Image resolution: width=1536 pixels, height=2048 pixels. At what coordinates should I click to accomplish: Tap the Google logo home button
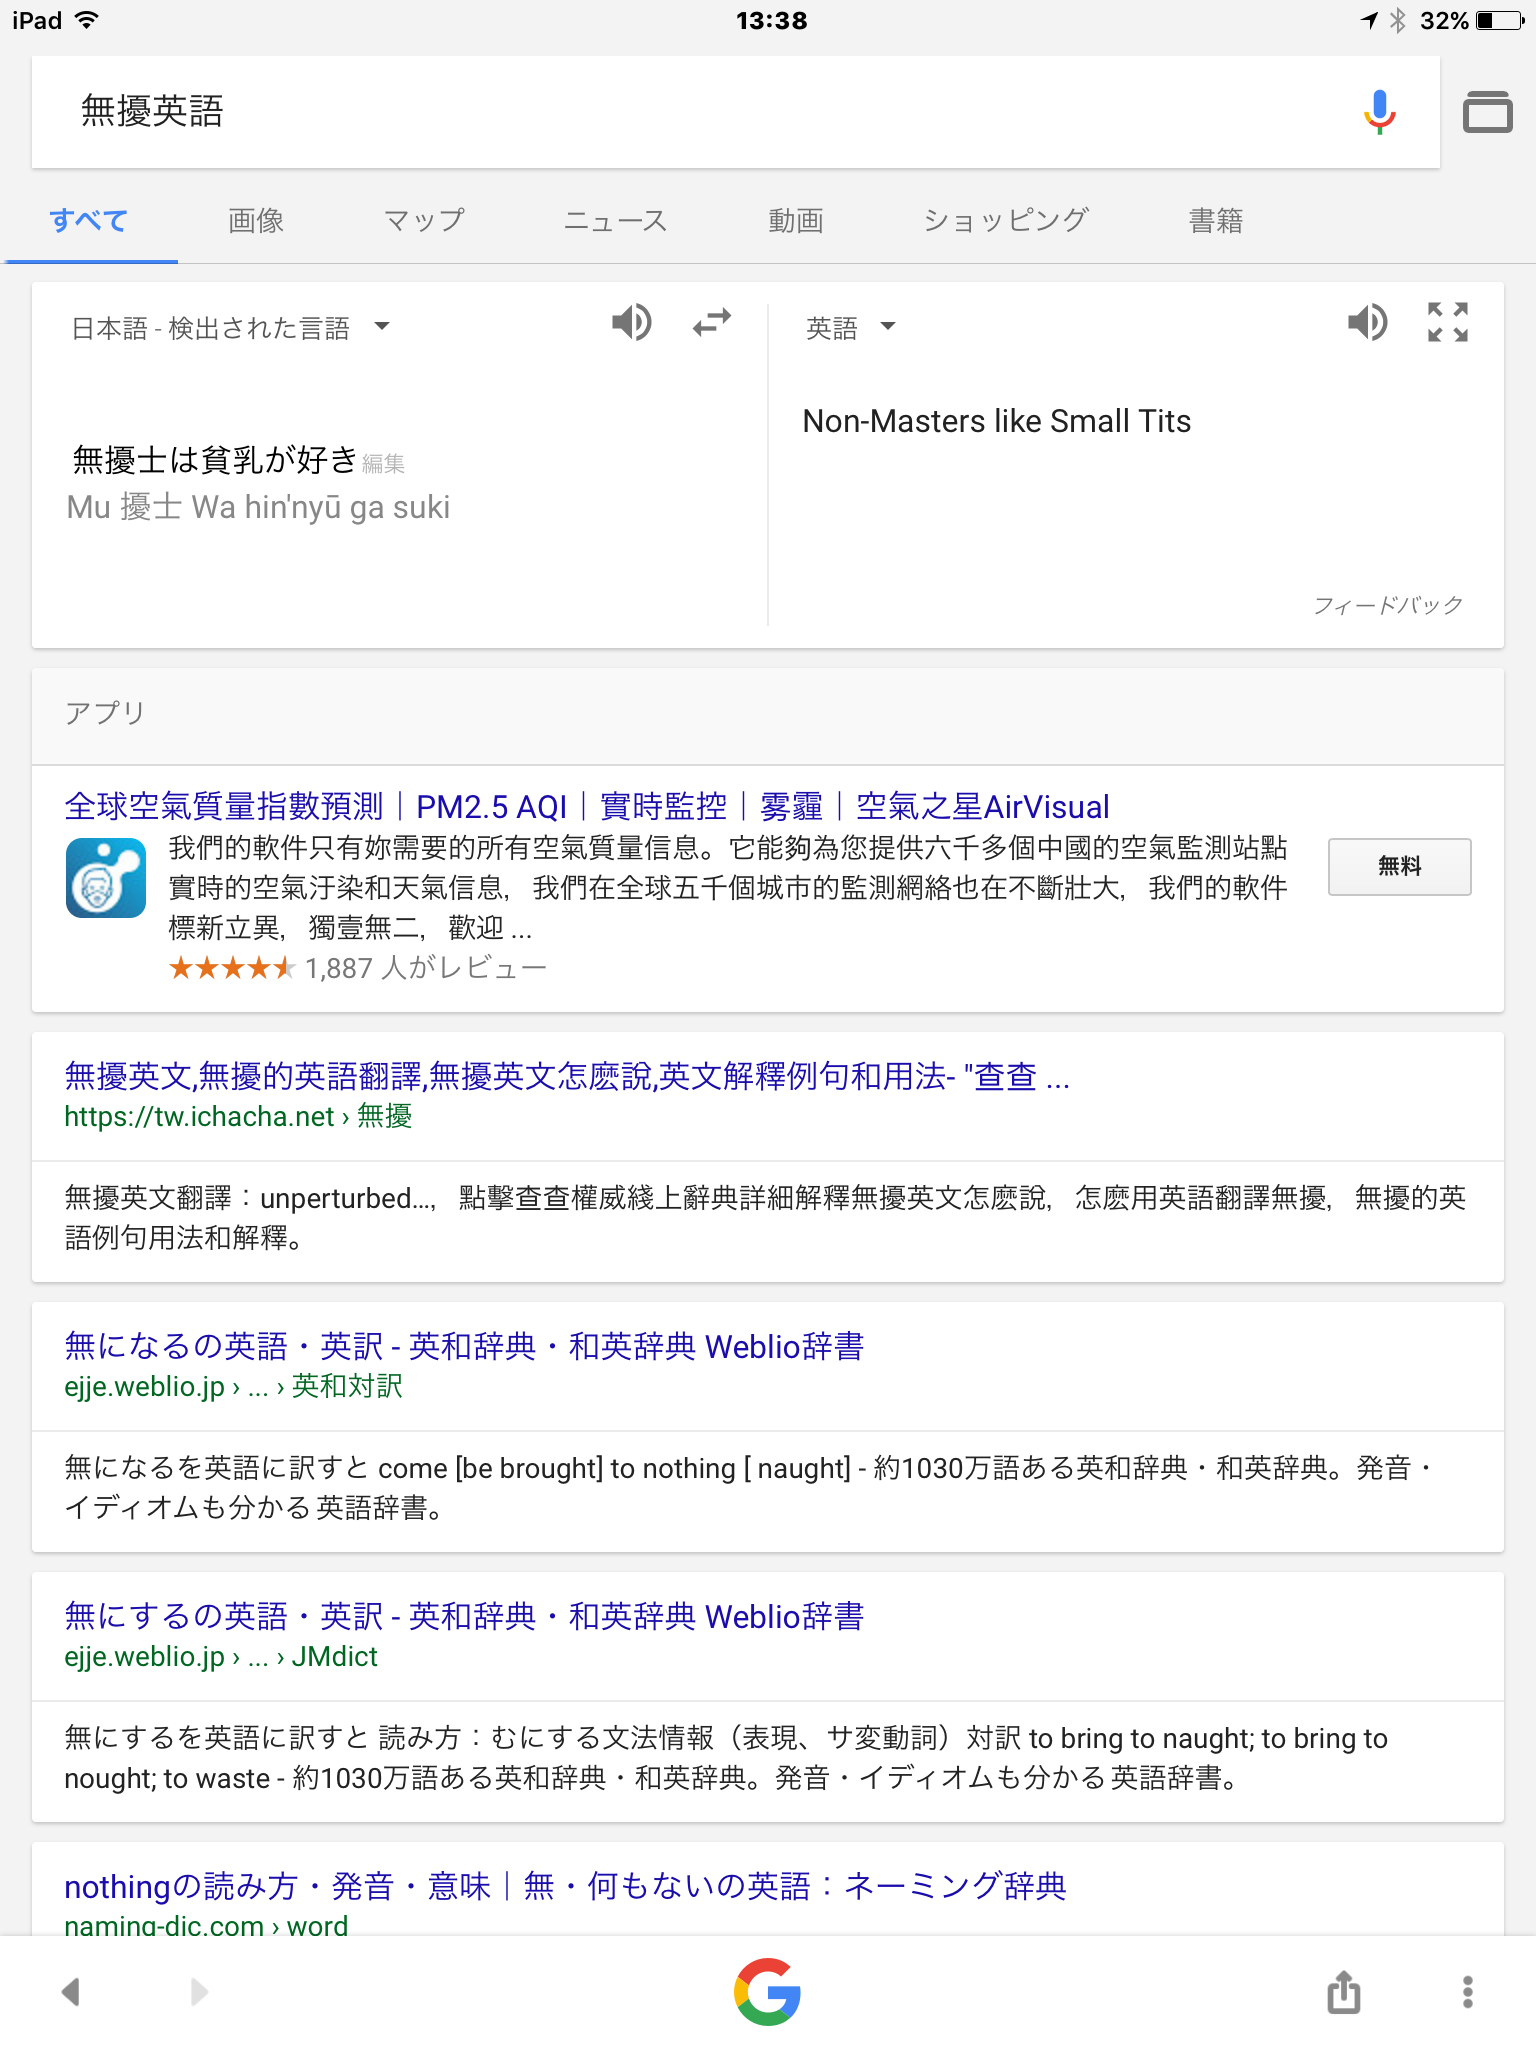coord(767,1991)
